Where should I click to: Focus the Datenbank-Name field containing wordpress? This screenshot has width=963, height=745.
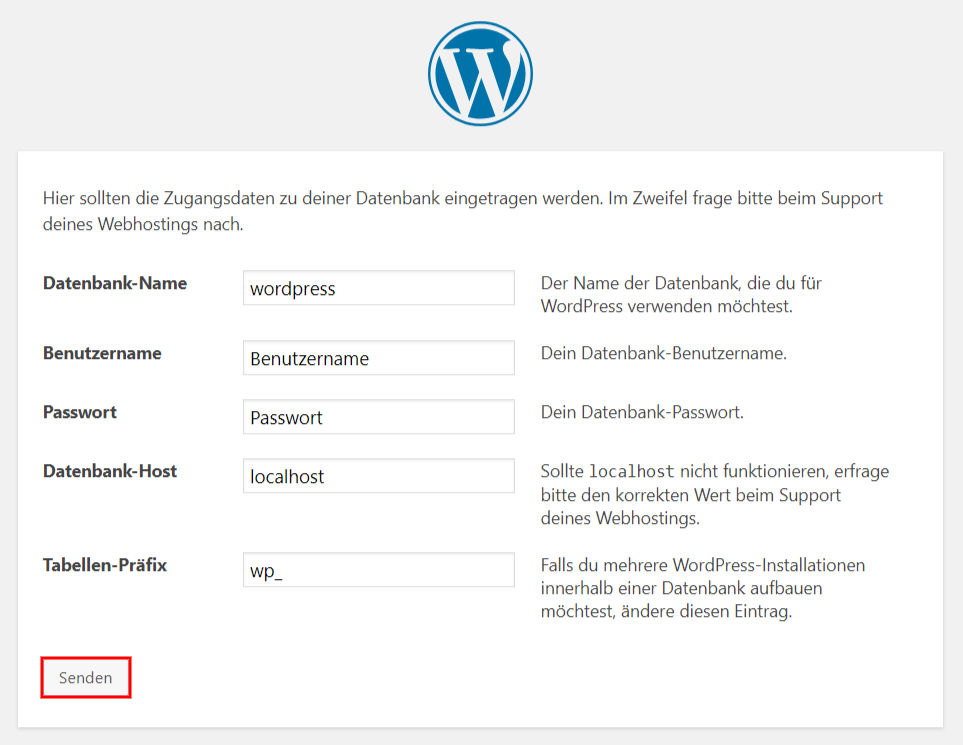point(378,288)
